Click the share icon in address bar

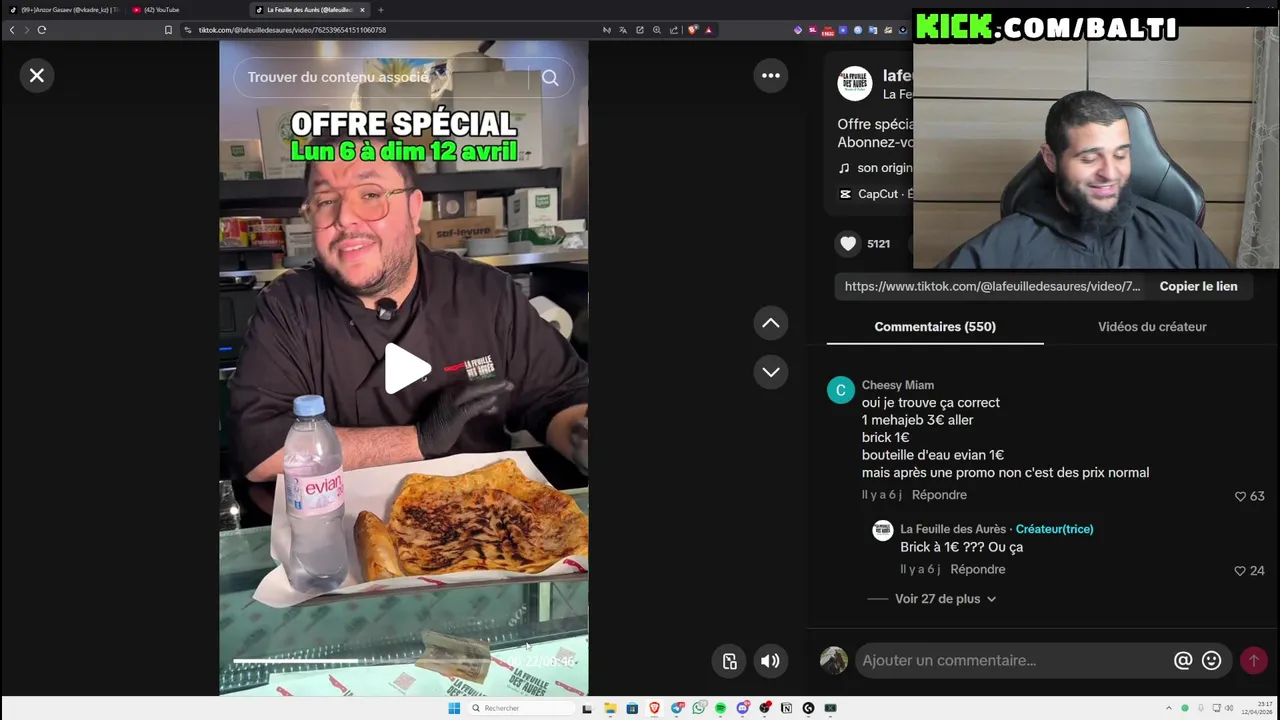[x=674, y=30]
